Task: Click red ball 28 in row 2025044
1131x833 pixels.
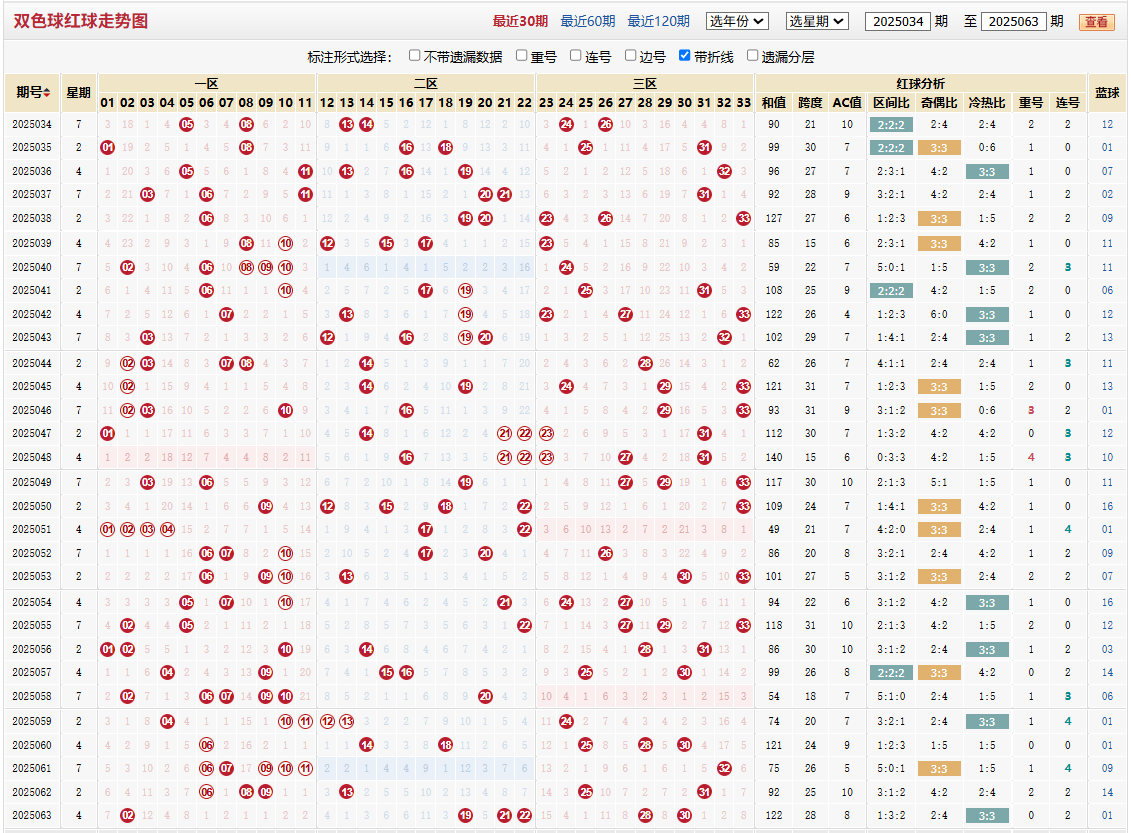Action: 645,363
